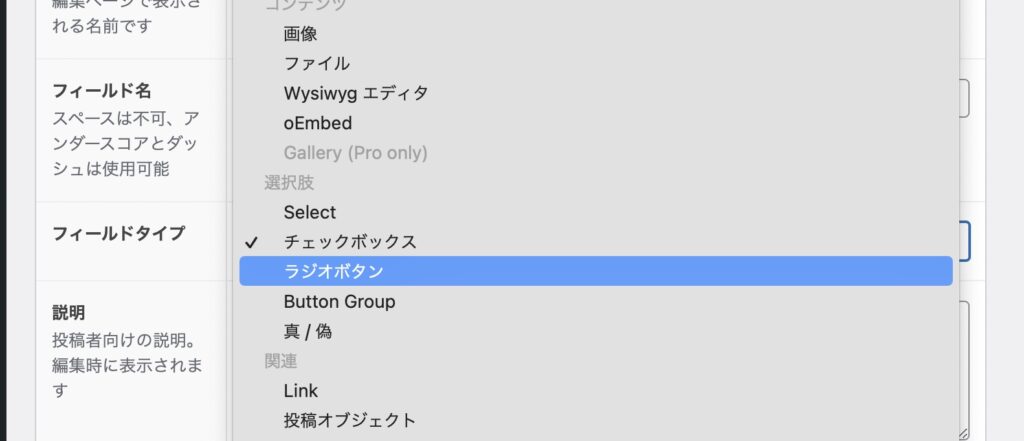Select the チェックボックス option
The width and height of the screenshot is (1024, 441).
click(350, 242)
